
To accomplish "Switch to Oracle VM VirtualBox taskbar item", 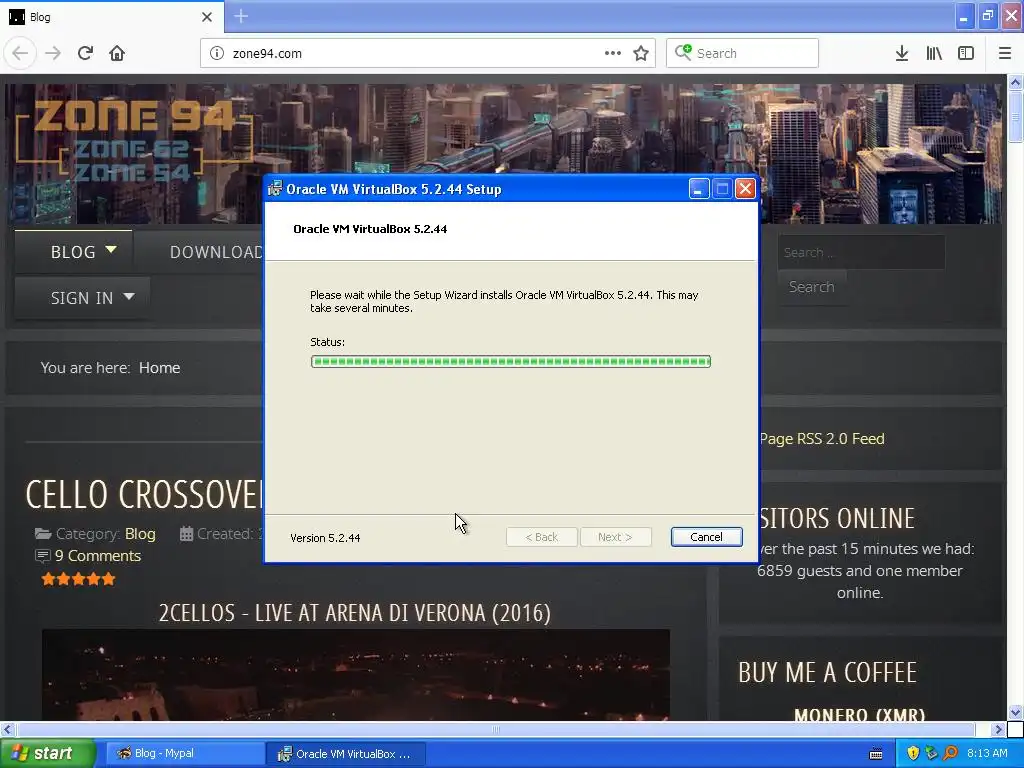I will 346,754.
